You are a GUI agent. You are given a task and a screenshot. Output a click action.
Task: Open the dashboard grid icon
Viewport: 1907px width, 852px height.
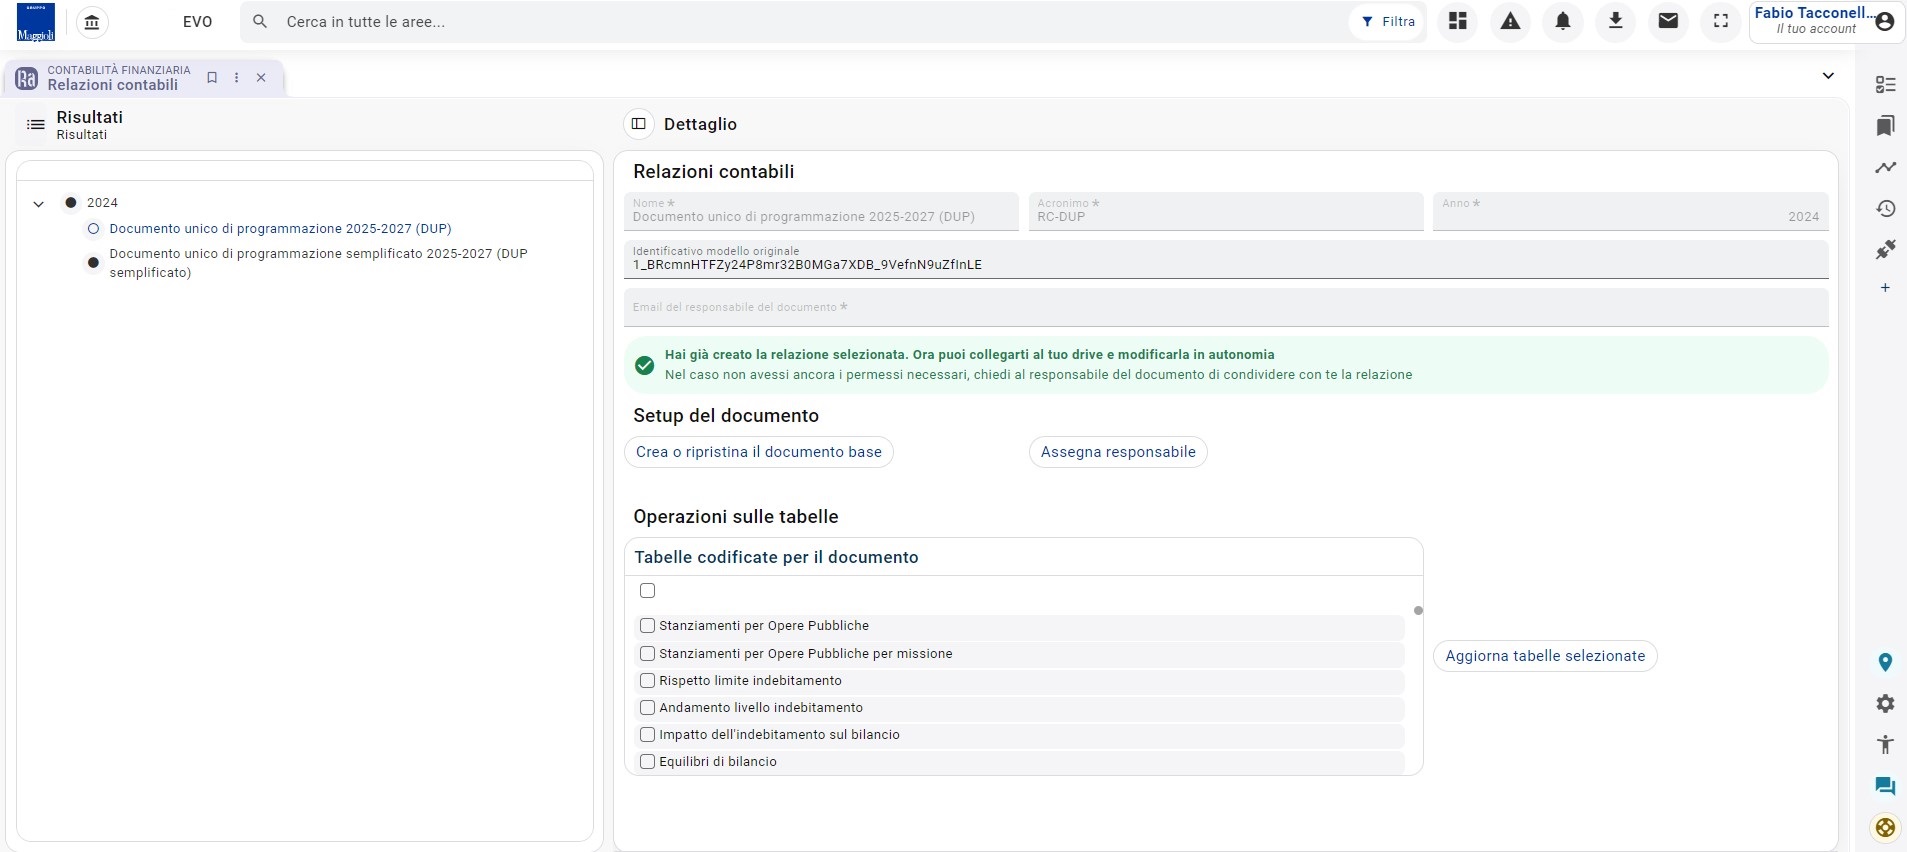point(1458,21)
